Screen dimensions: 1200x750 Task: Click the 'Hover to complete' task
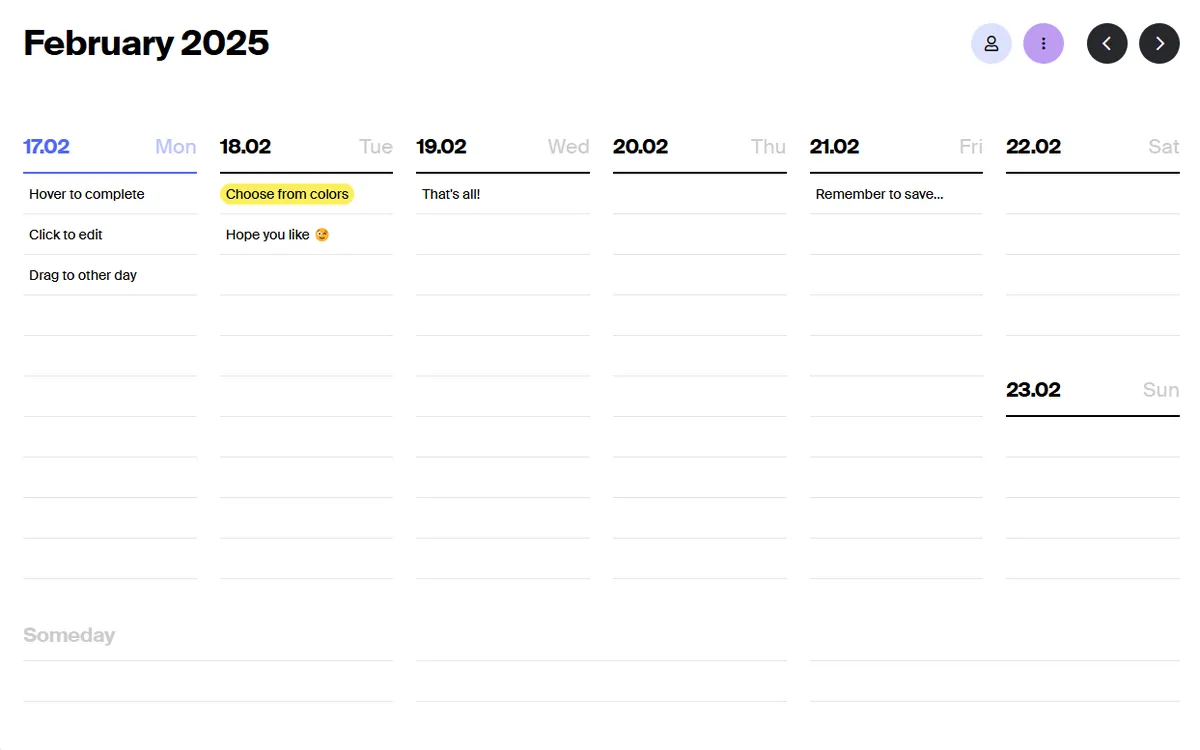coord(87,194)
